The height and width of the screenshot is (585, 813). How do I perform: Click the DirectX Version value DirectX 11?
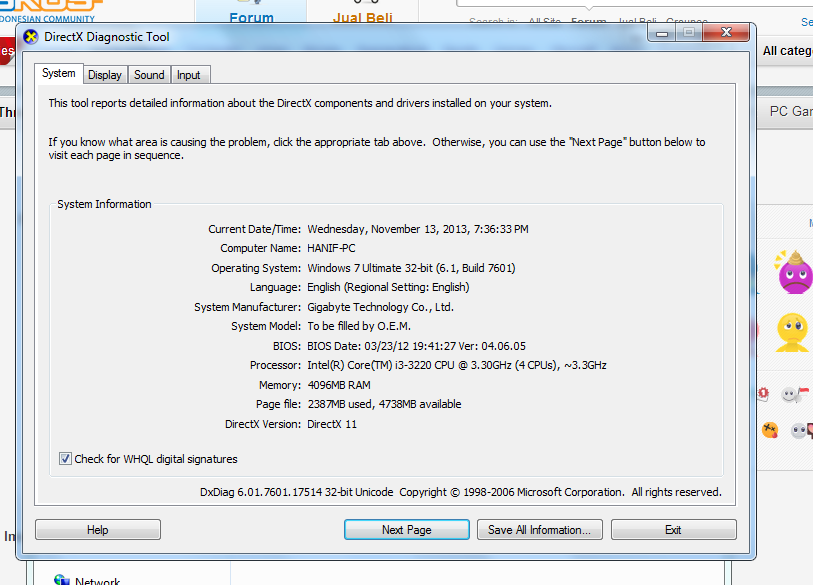click(x=332, y=424)
